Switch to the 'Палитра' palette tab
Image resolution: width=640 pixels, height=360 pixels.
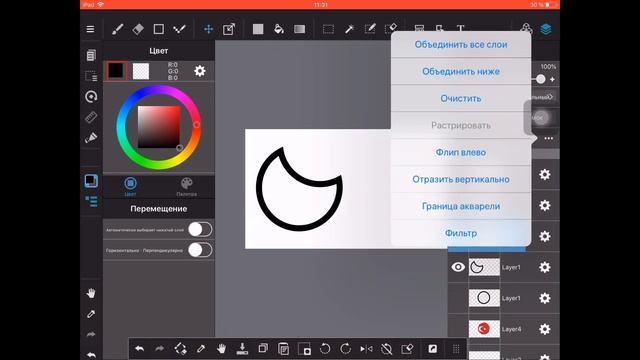tap(187, 187)
